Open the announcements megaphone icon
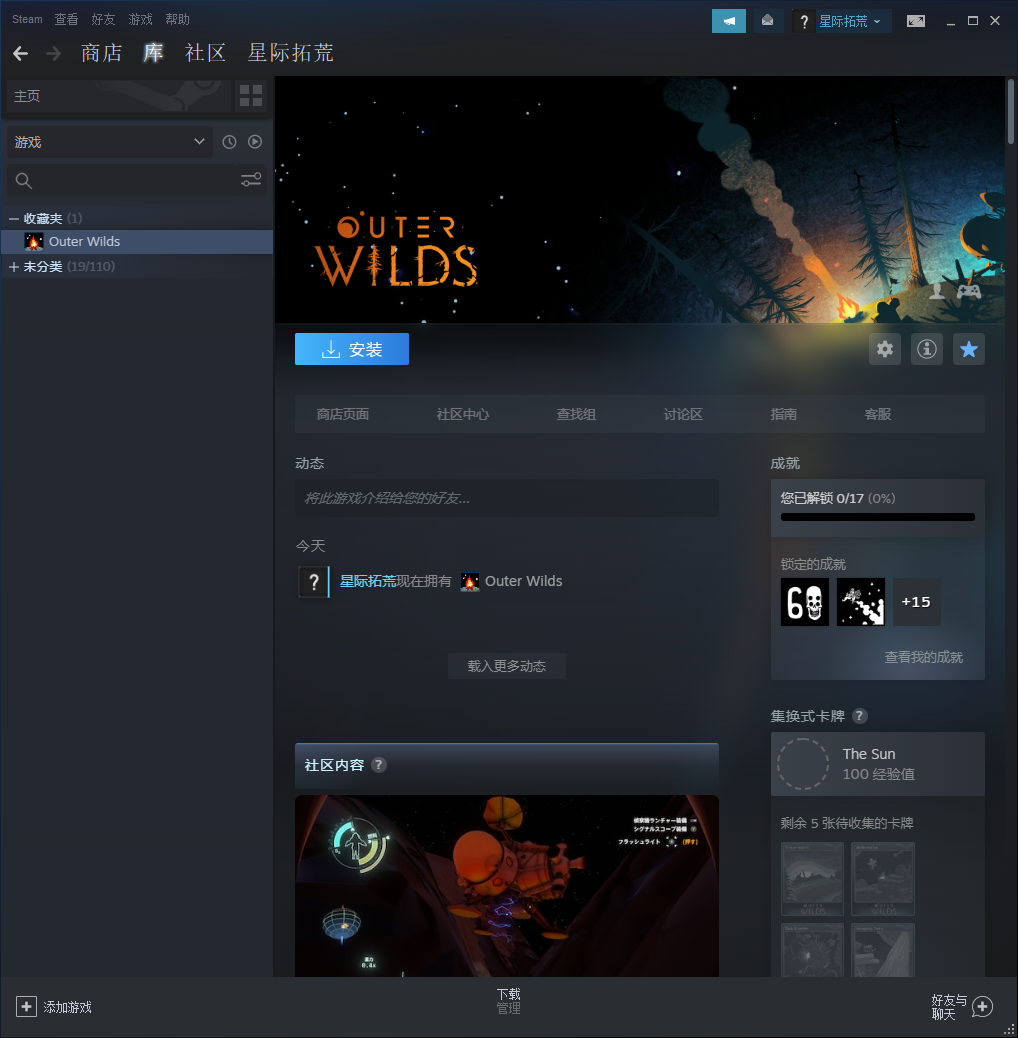 click(x=729, y=21)
